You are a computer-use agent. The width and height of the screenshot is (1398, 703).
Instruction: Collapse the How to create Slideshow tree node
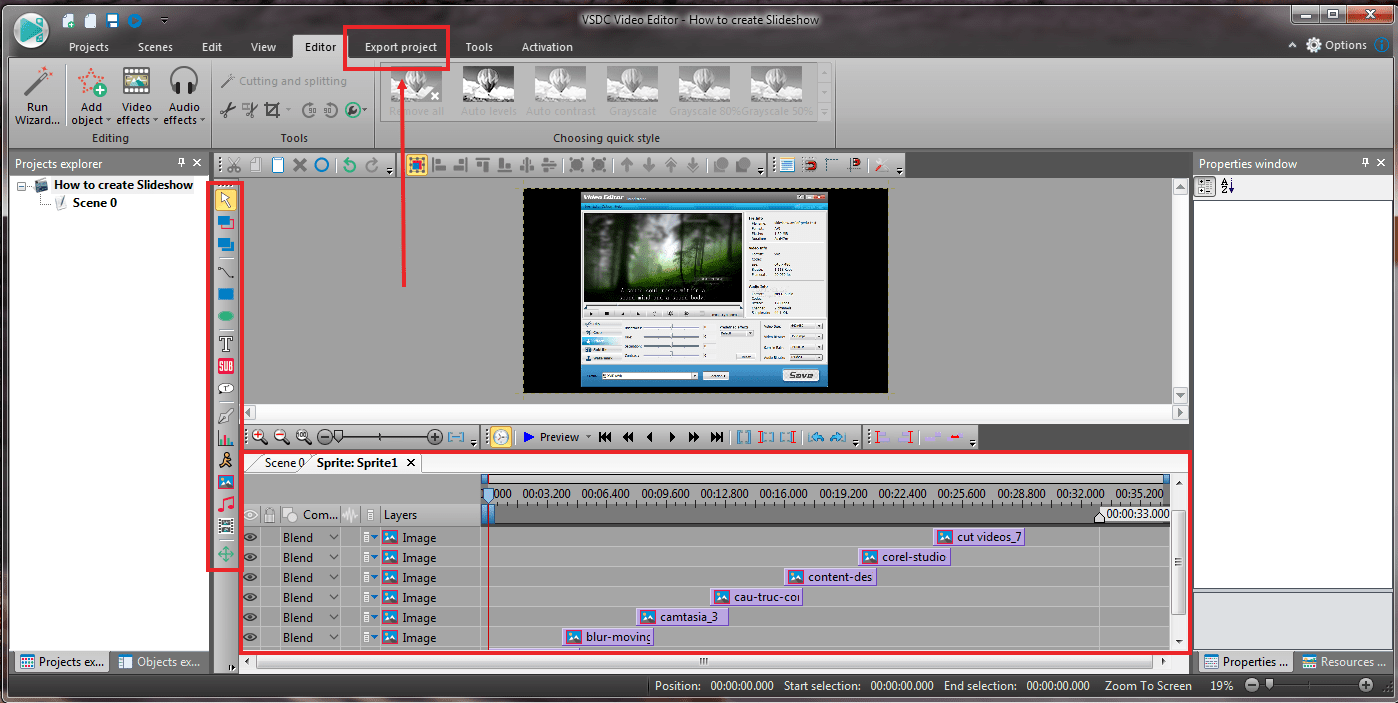coord(23,185)
